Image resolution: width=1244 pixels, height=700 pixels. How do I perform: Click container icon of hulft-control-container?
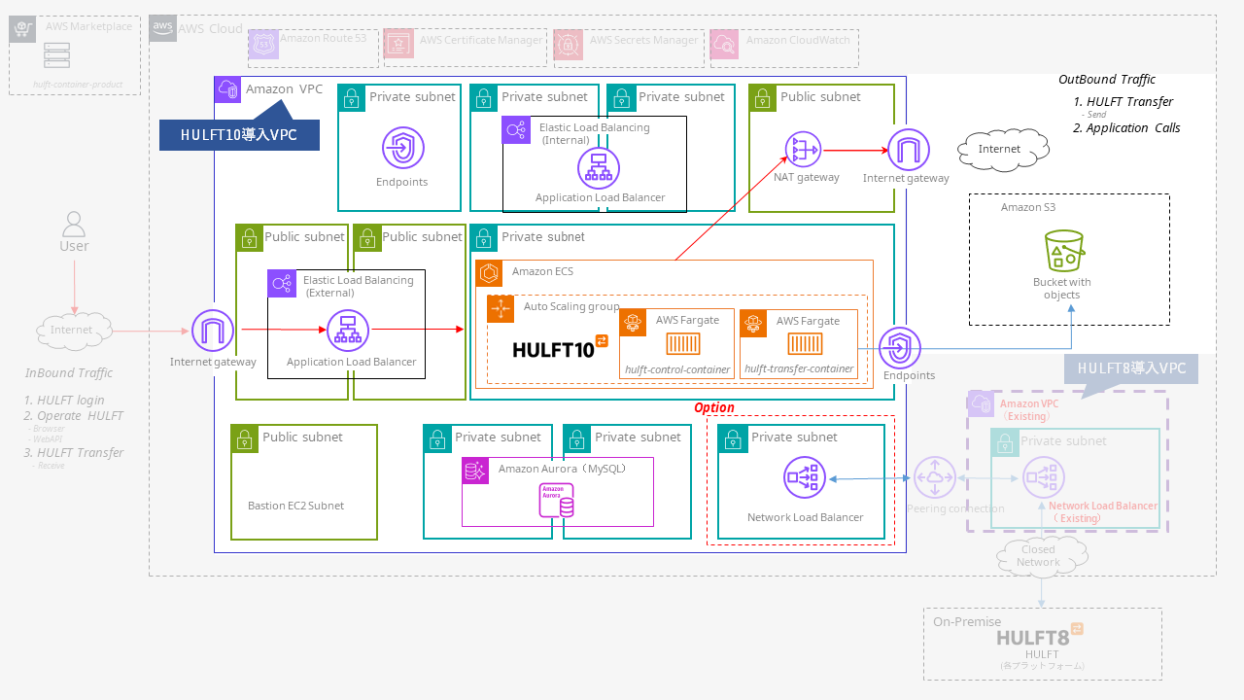click(x=684, y=344)
